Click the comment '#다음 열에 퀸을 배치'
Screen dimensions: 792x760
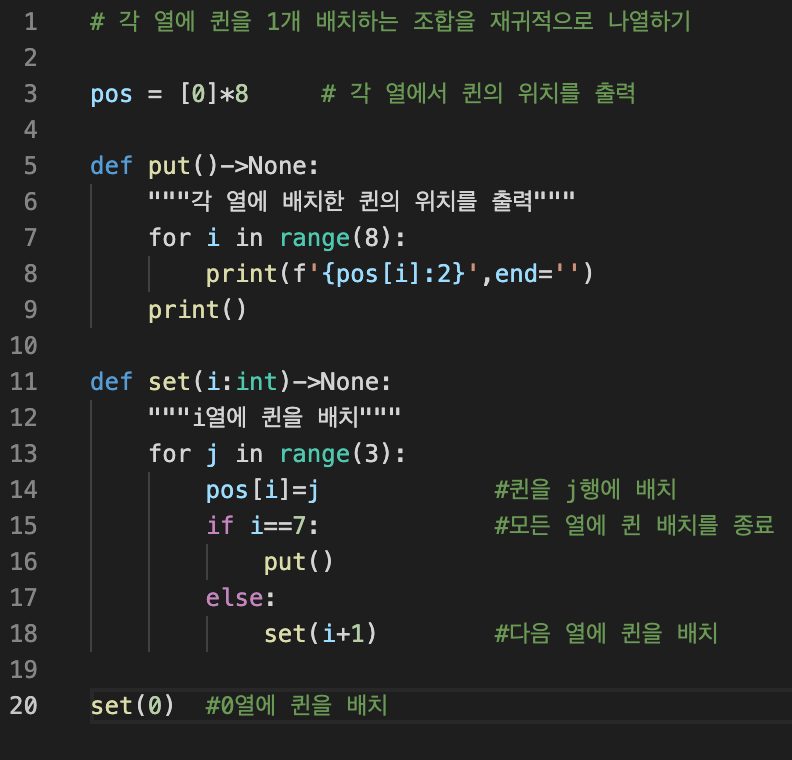606,633
